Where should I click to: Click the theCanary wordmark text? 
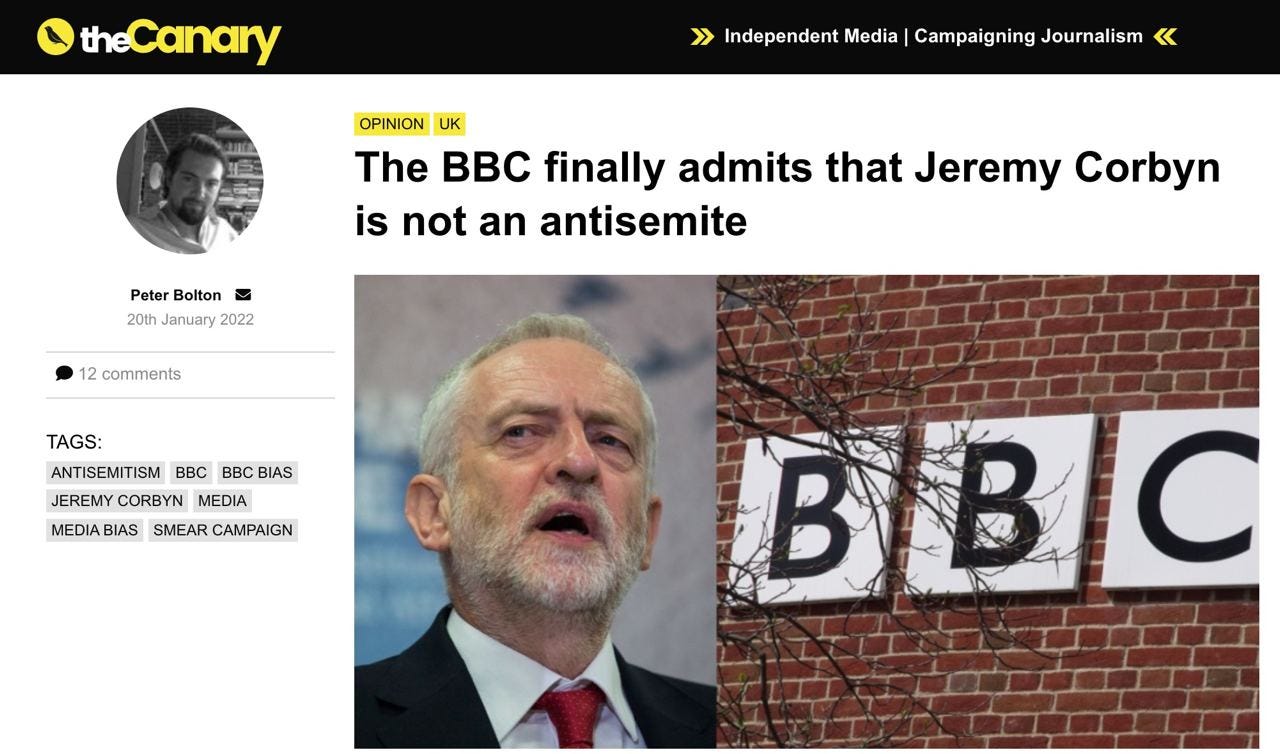[x=180, y=40]
